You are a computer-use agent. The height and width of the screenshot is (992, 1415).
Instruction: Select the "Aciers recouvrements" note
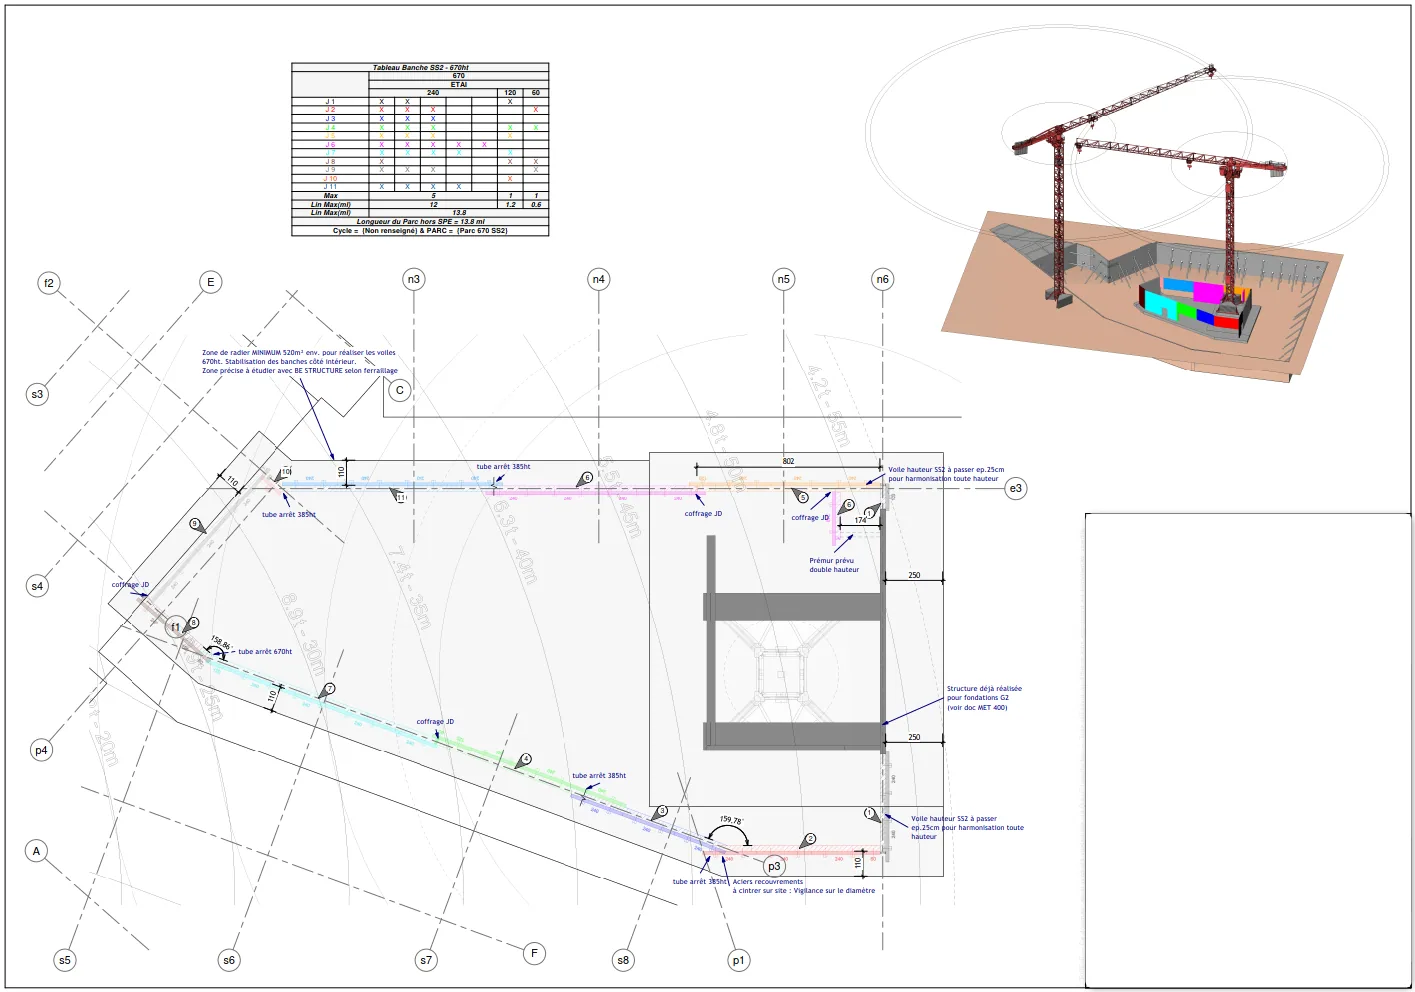point(803,886)
